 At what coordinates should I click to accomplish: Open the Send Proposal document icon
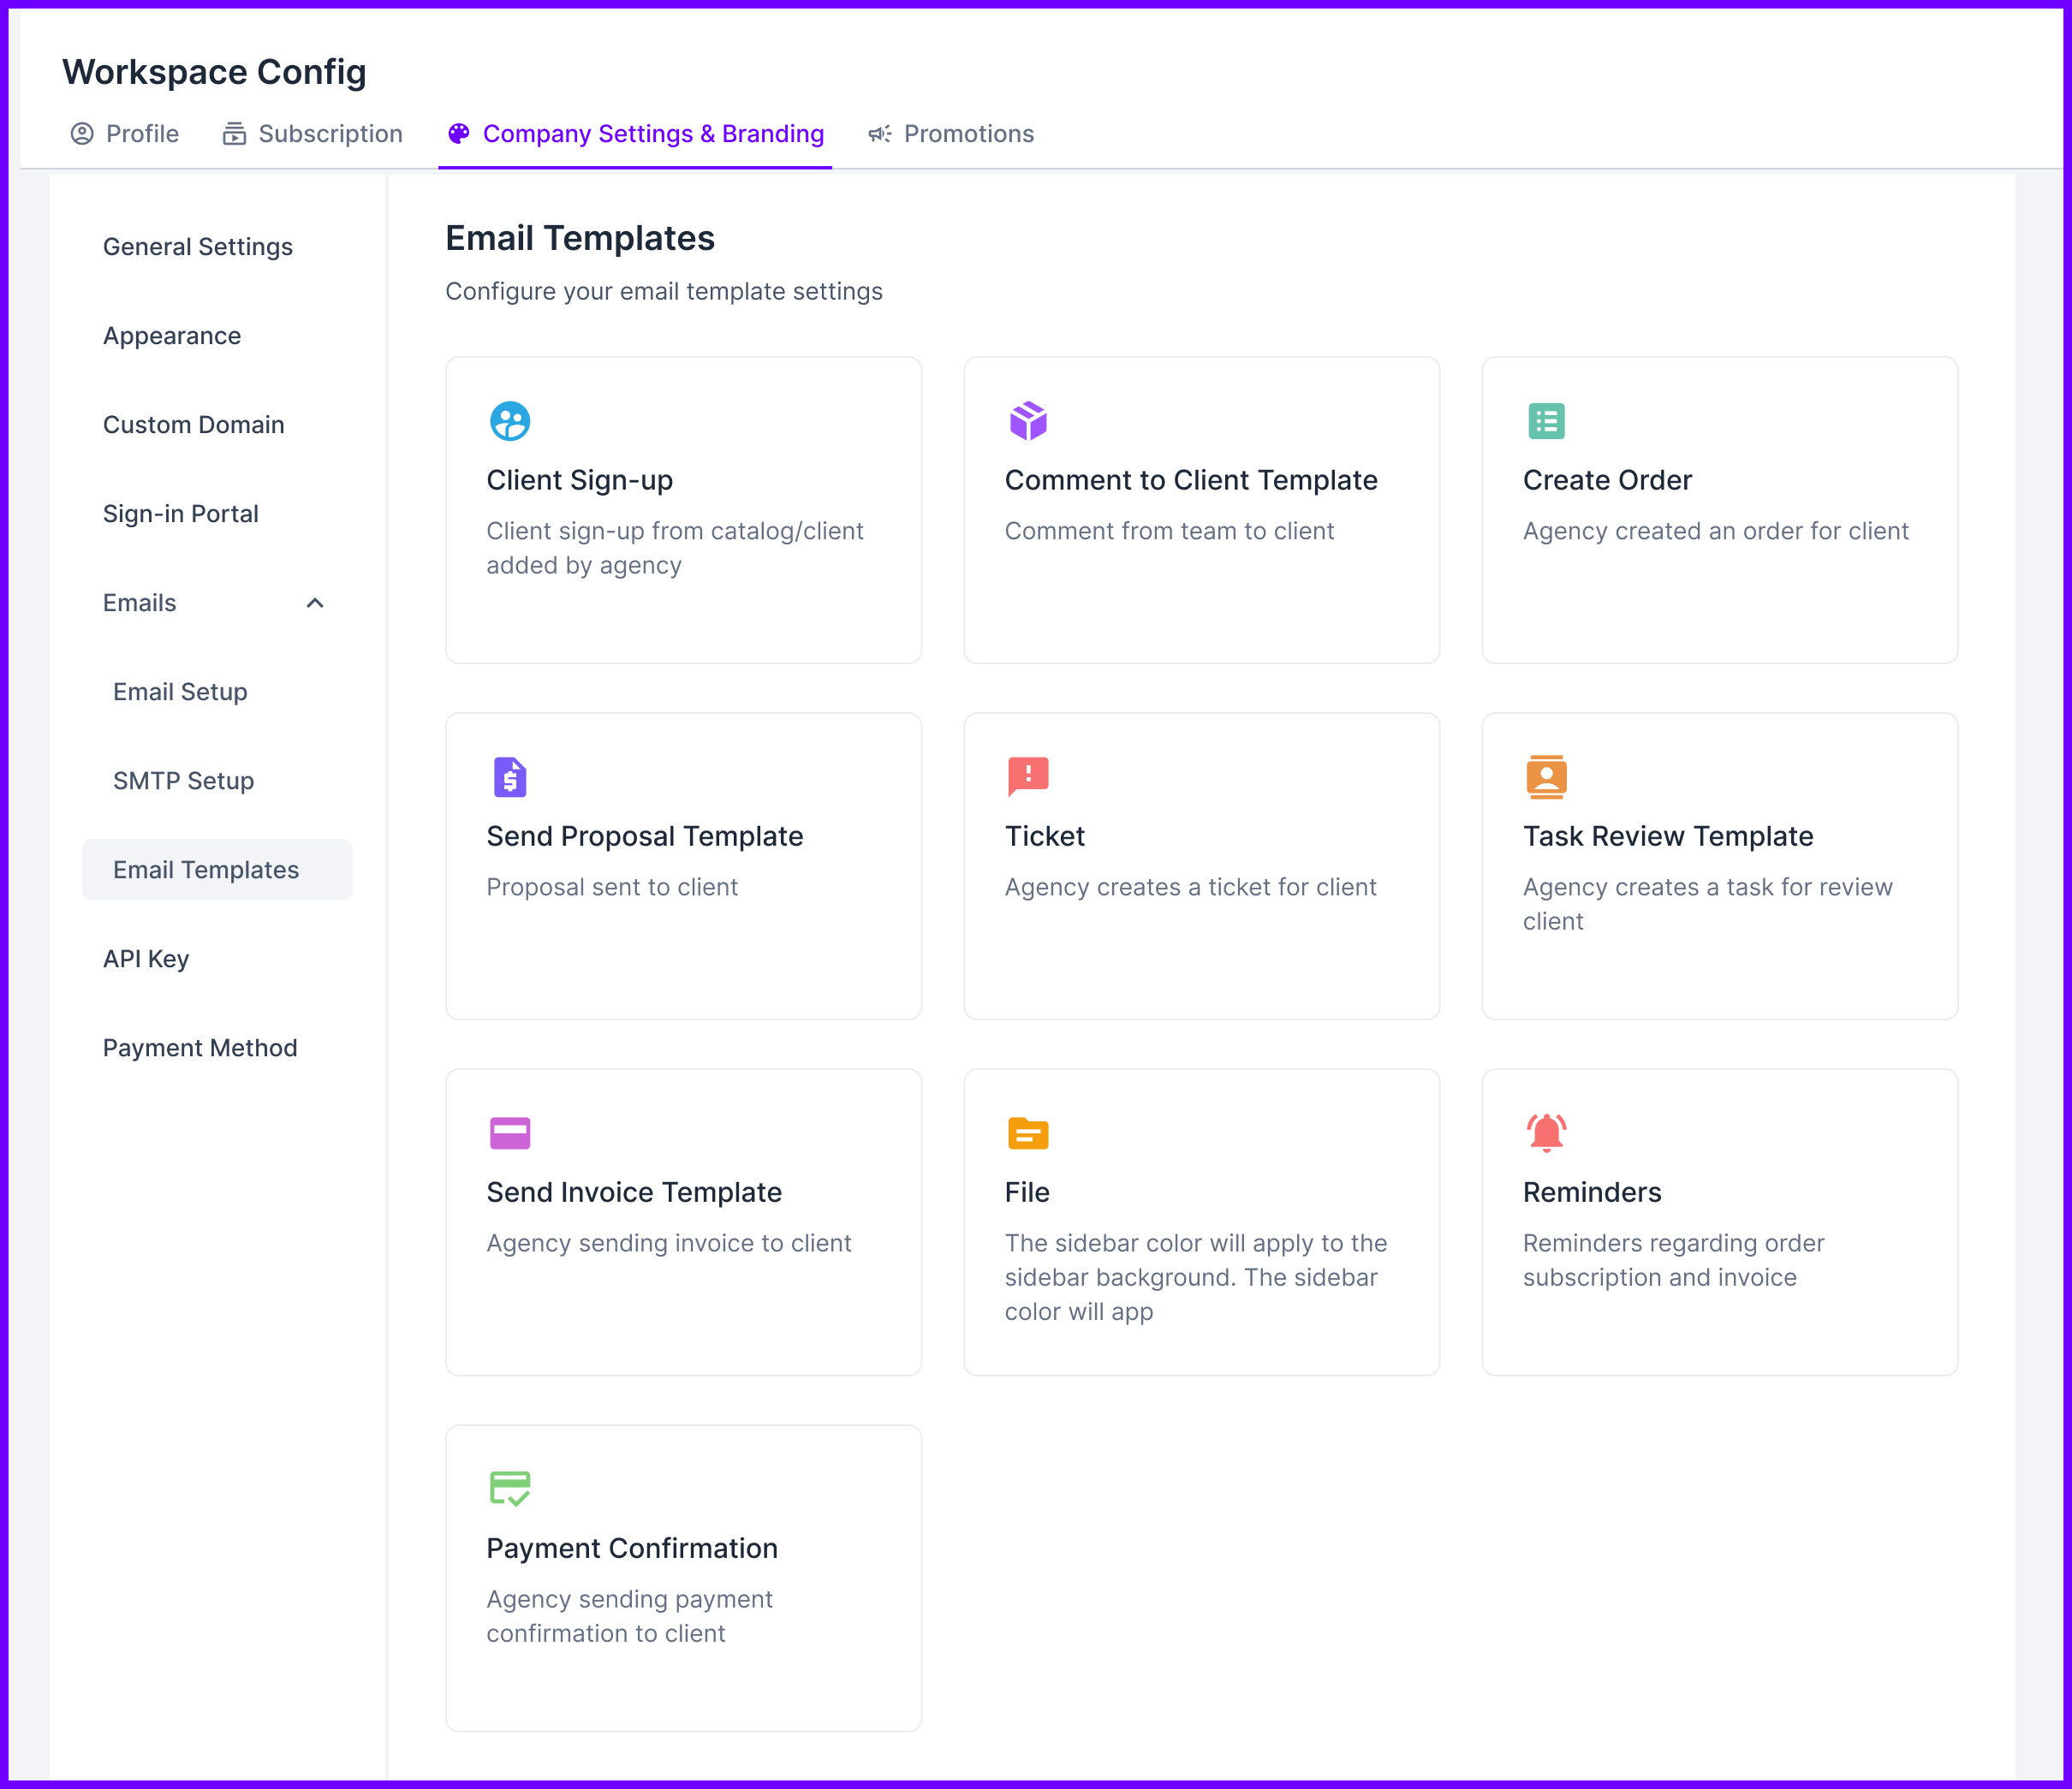(509, 776)
